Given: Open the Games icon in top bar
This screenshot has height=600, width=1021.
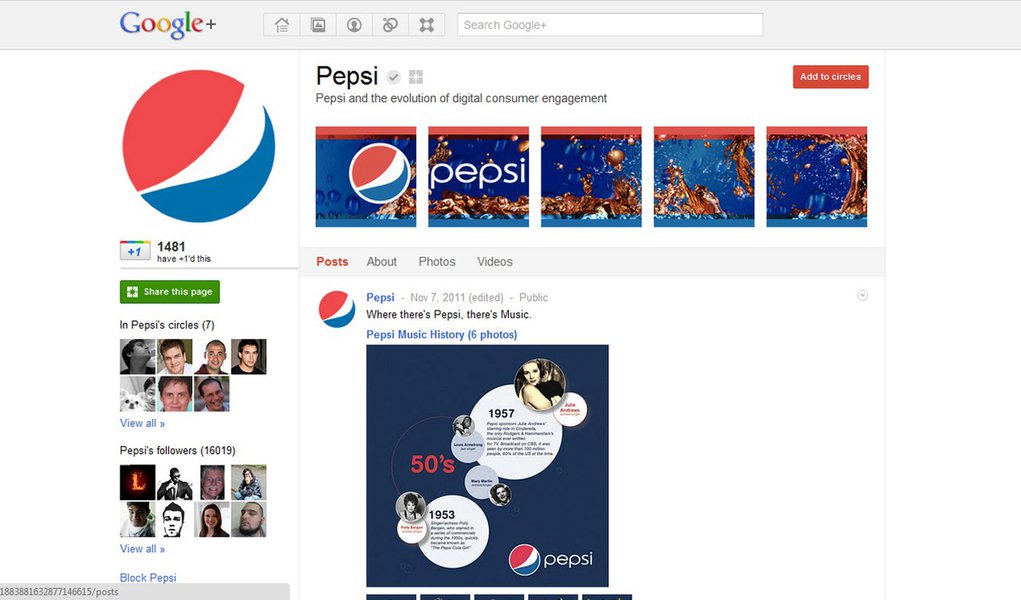Looking at the screenshot, I should pos(427,25).
